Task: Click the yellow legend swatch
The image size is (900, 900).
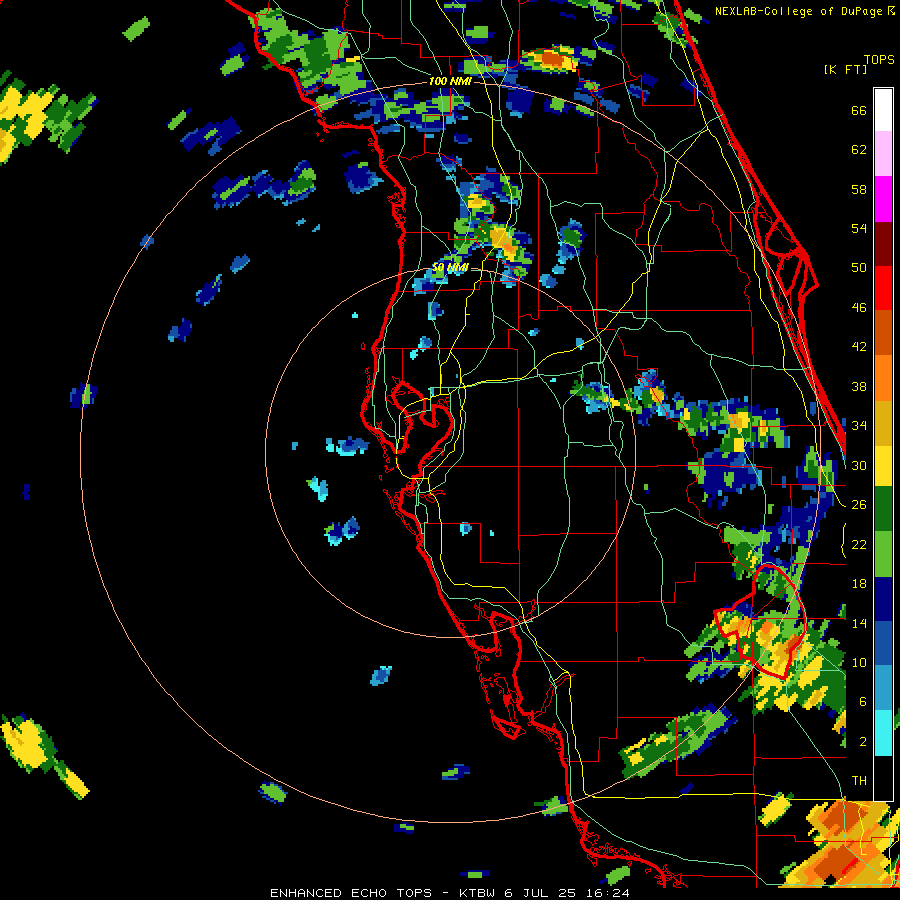Action: [x=883, y=465]
